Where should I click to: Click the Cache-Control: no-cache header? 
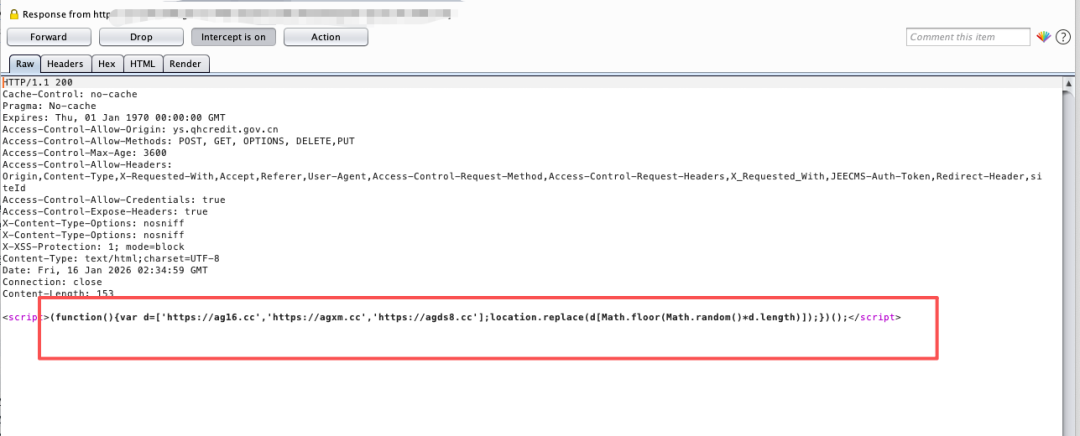click(70, 94)
